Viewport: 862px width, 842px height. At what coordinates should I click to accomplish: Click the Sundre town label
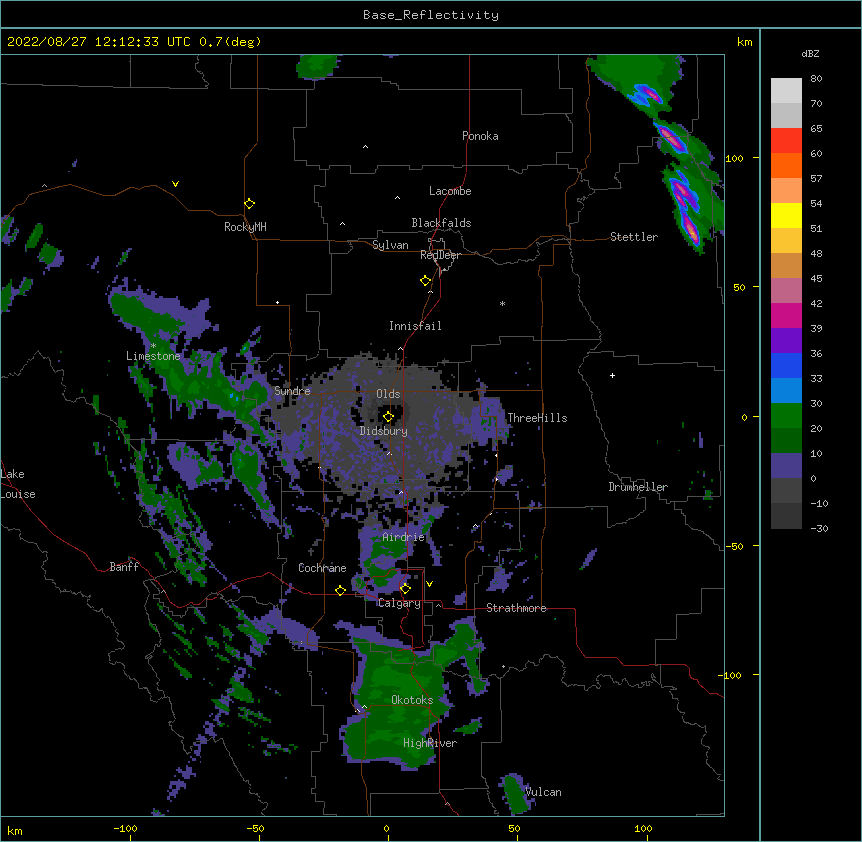pyautogui.click(x=292, y=391)
